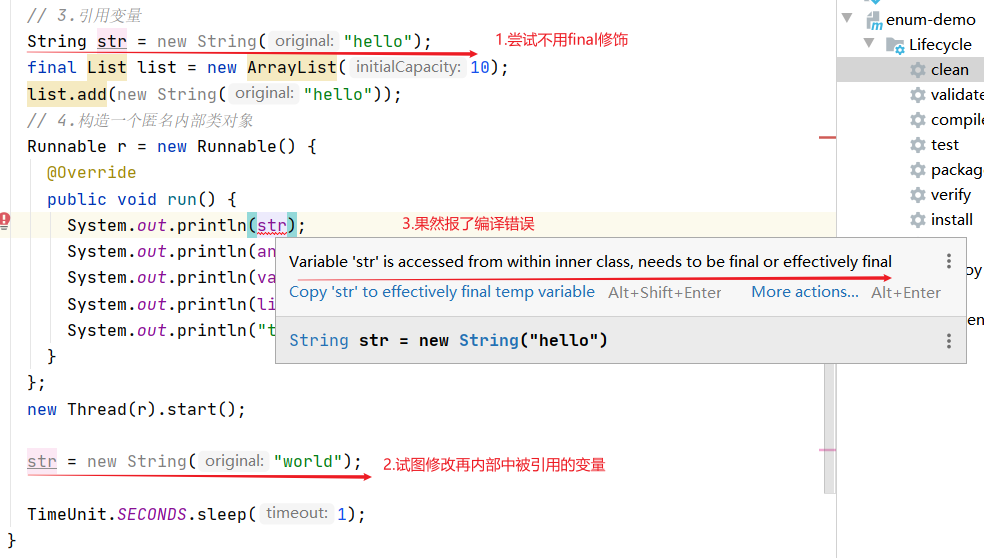
Task: Click the Lifecycle folder icon
Action: pyautogui.click(x=895, y=45)
